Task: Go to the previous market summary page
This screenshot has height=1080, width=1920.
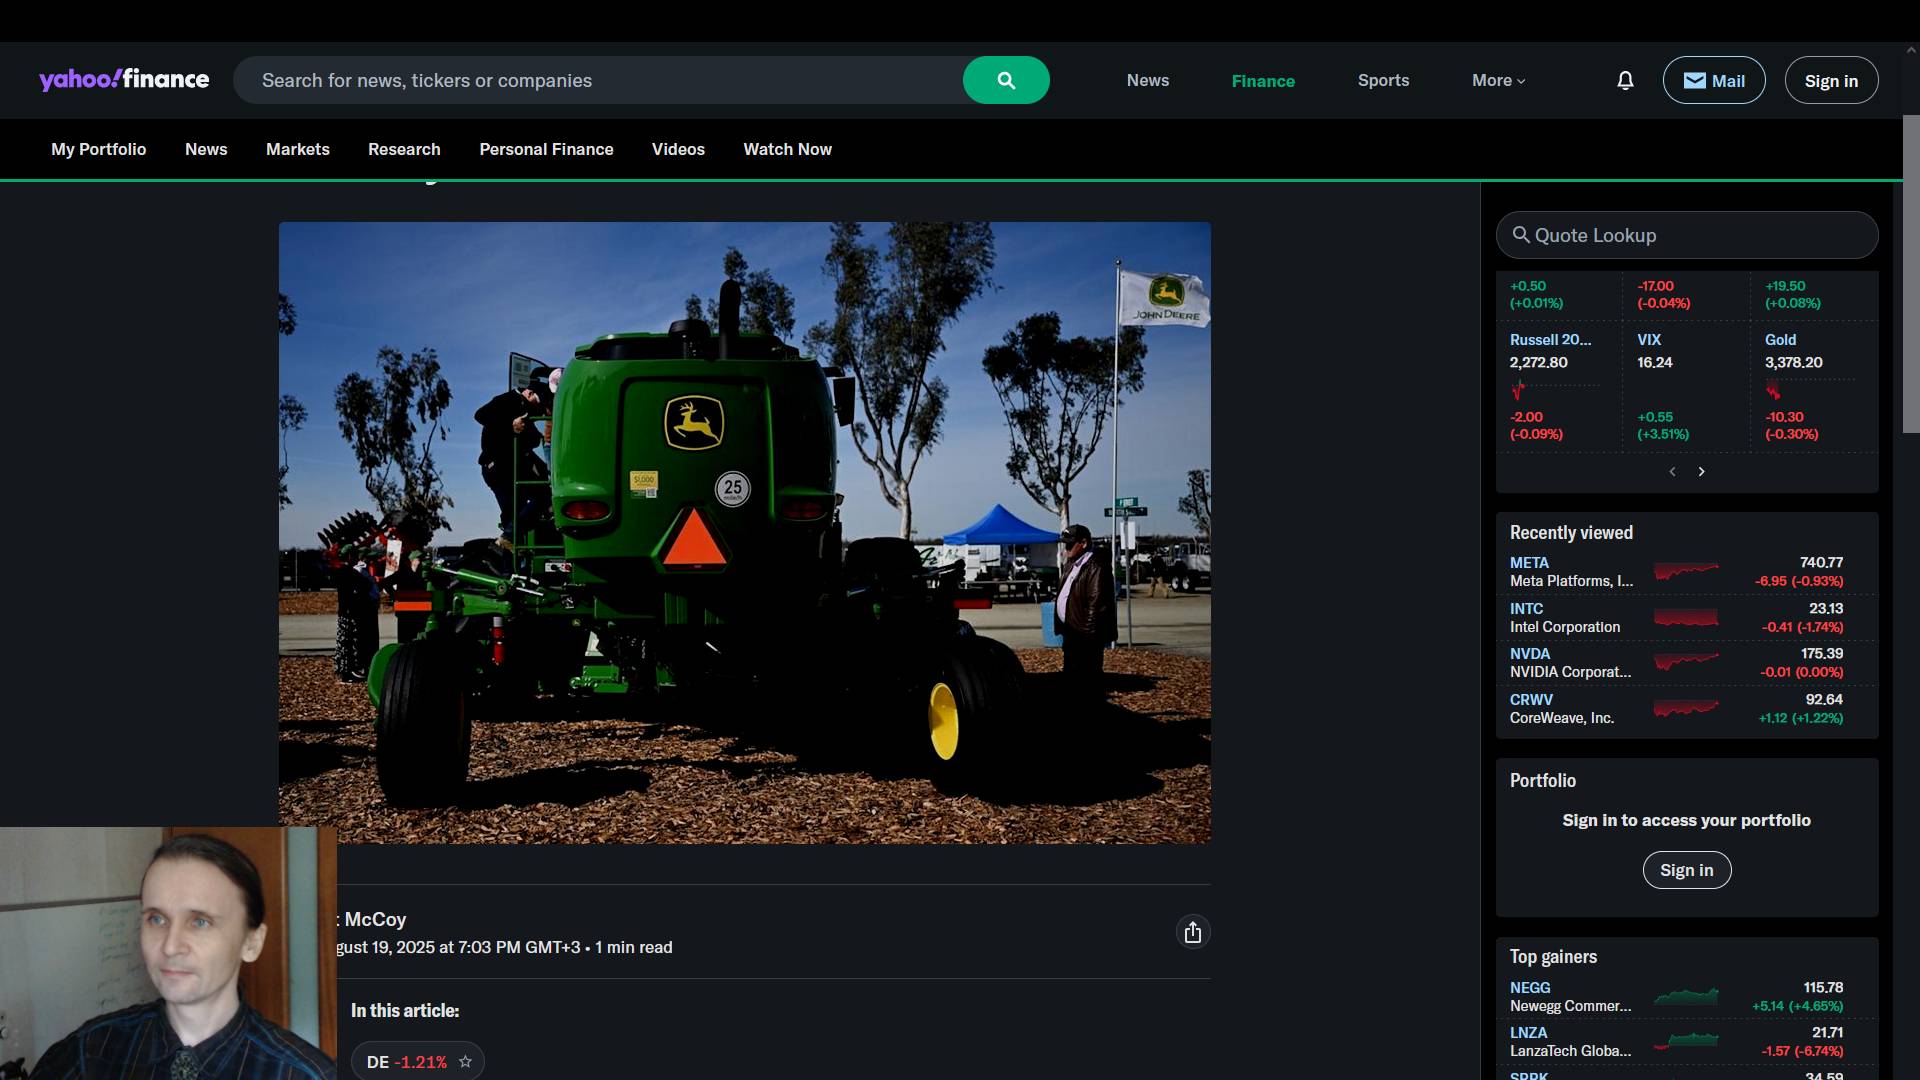Action: coord(1672,471)
